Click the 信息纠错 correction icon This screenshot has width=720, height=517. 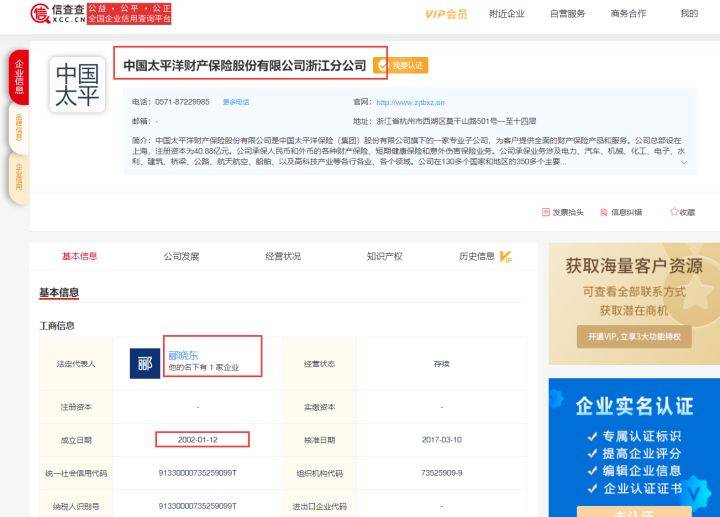click(604, 212)
